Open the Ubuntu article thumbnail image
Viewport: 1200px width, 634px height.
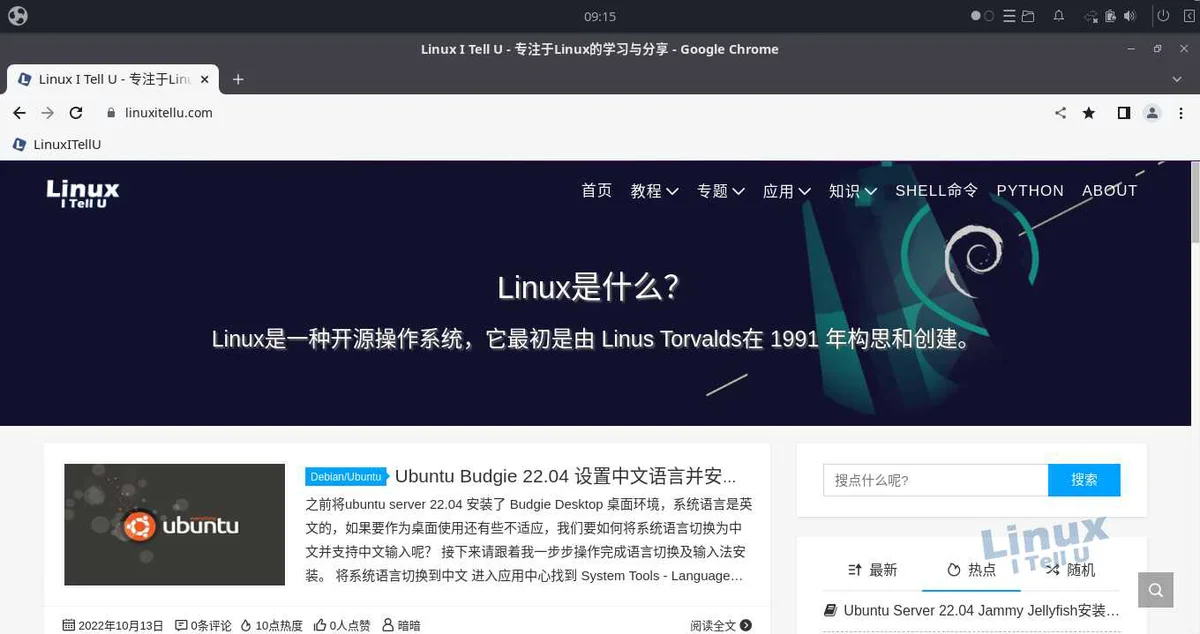pyautogui.click(x=175, y=524)
